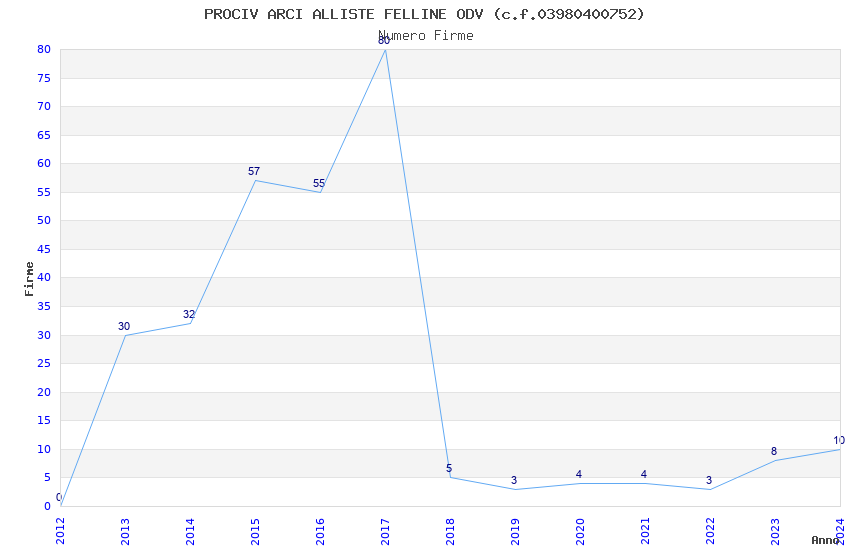850x550 pixels.
Task: Click the 'Numero Firme' subtitle
Action: [426, 36]
